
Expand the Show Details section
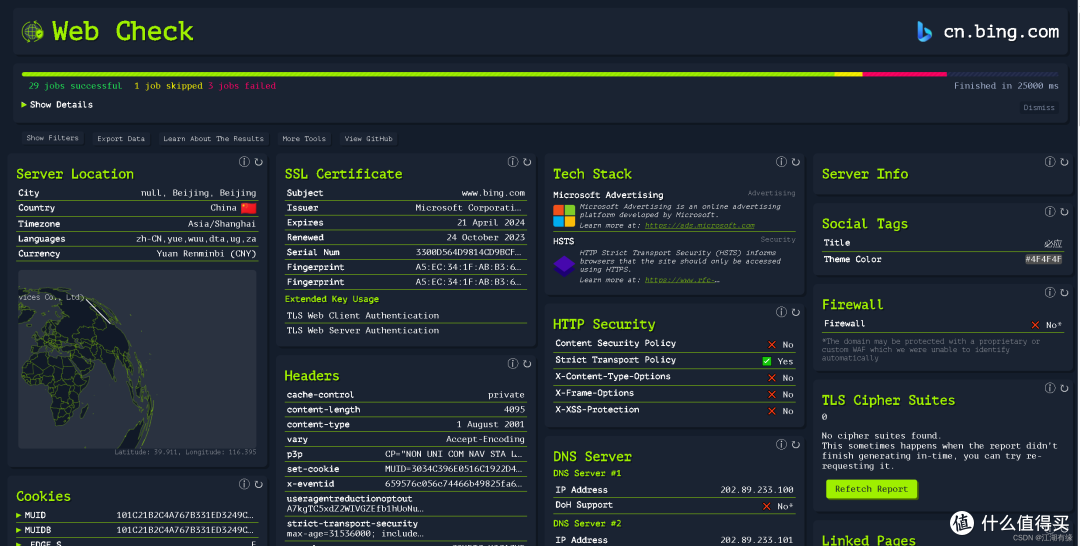pyautogui.click(x=56, y=105)
